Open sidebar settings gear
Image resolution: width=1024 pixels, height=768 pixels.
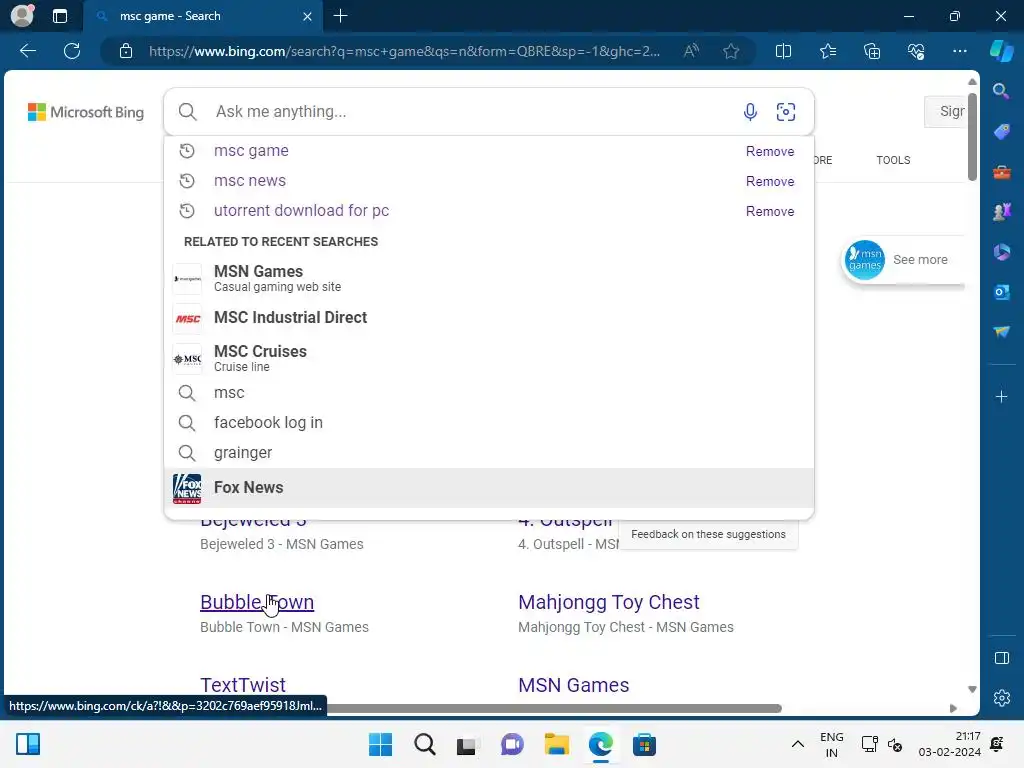pos(1001,697)
